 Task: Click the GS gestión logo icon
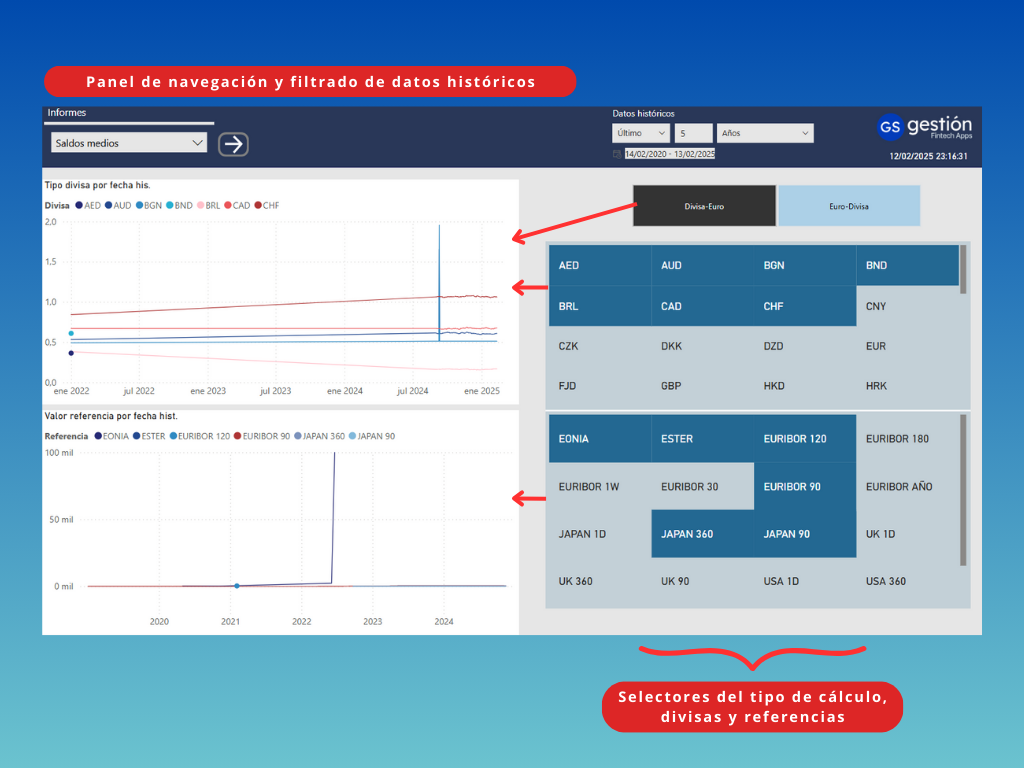click(889, 127)
